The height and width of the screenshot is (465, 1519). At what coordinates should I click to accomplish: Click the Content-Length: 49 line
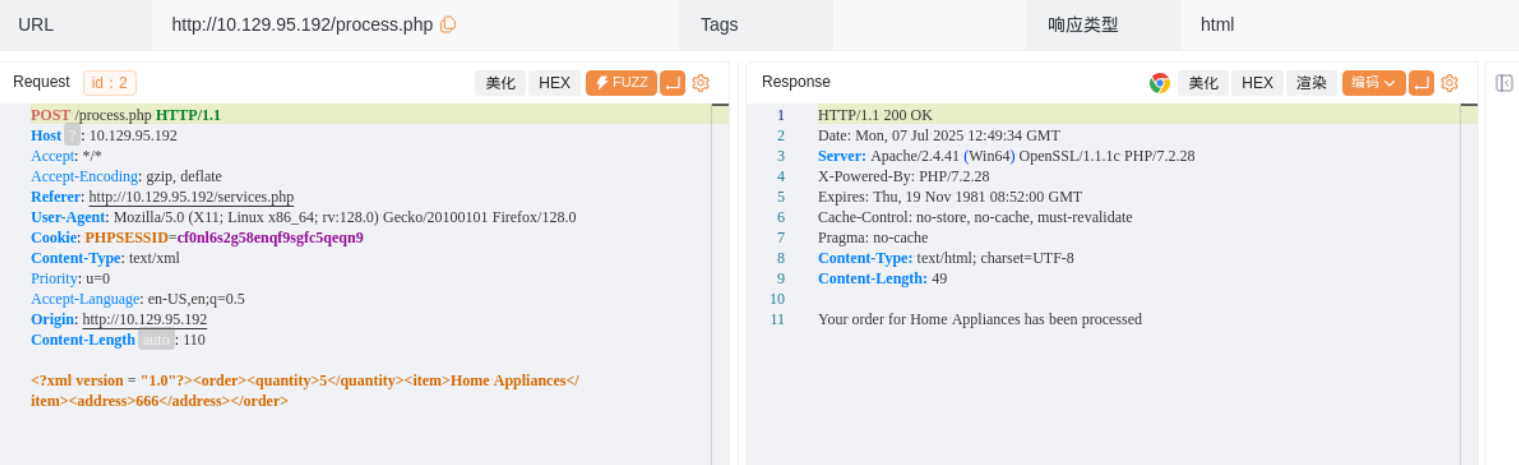tap(882, 278)
